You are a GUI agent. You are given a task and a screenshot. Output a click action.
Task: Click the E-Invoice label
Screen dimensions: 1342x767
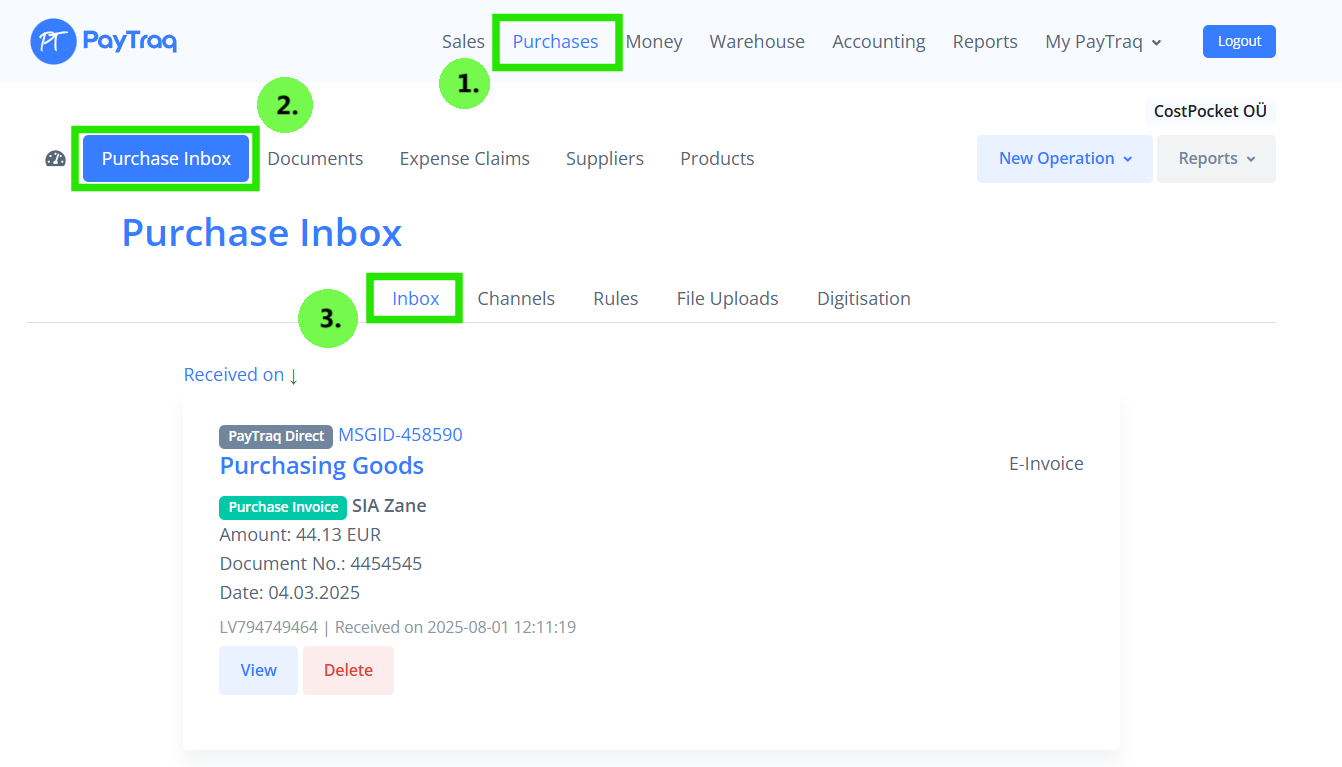[1046, 464]
